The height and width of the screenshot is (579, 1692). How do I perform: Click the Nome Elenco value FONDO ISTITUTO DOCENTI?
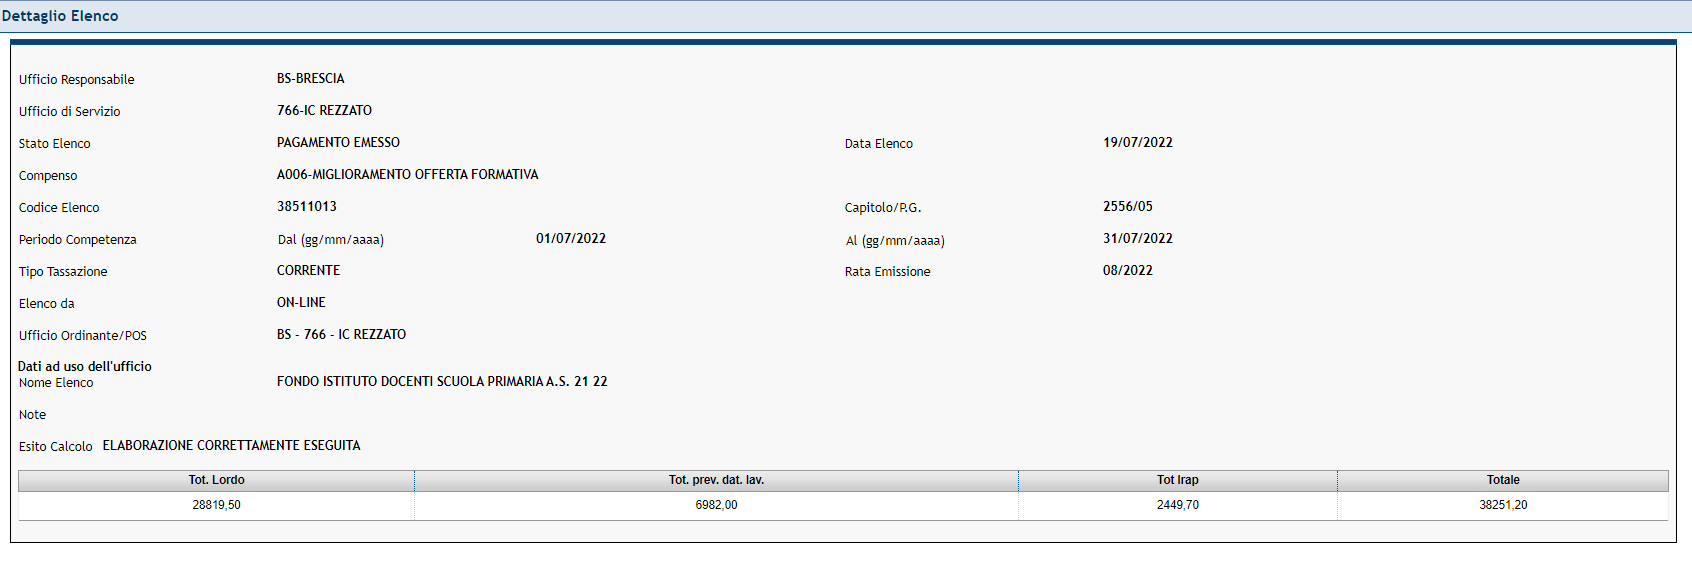(441, 382)
